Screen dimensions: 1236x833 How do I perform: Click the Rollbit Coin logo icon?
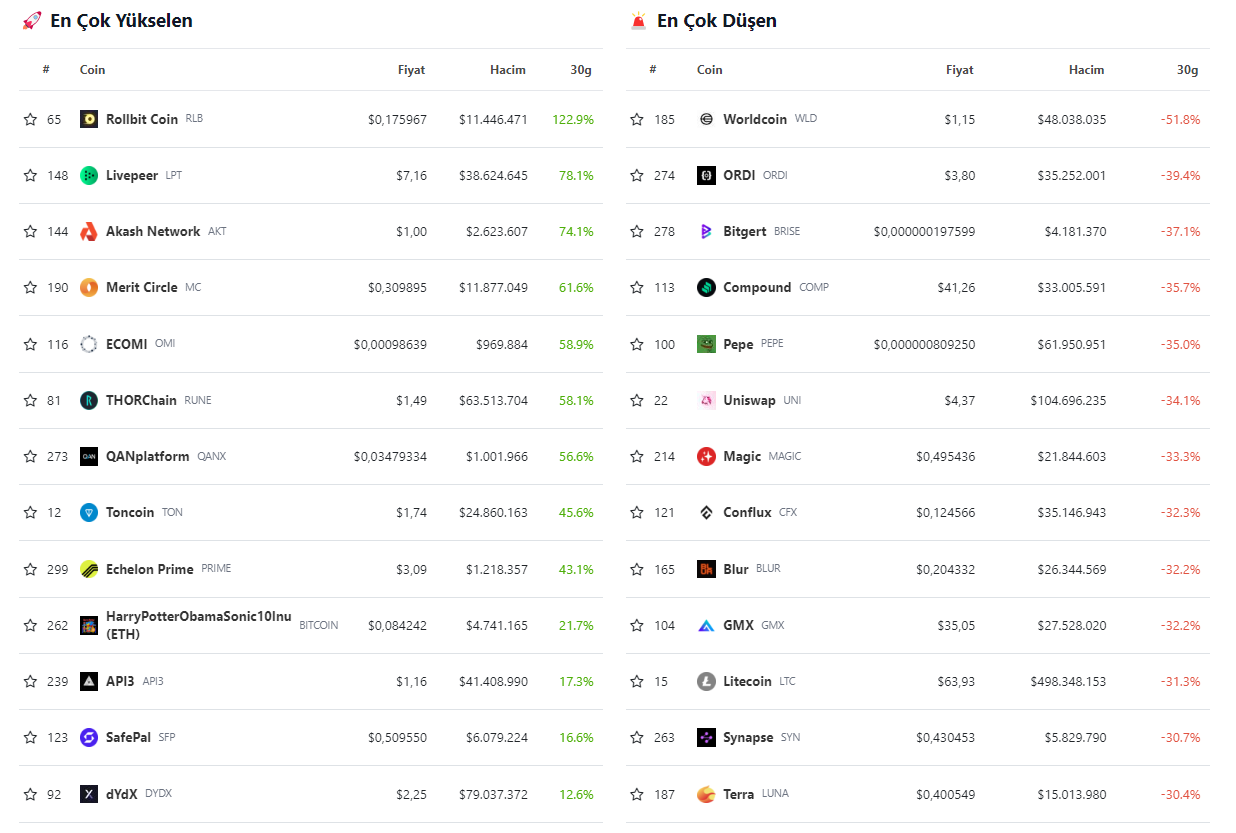(x=89, y=119)
